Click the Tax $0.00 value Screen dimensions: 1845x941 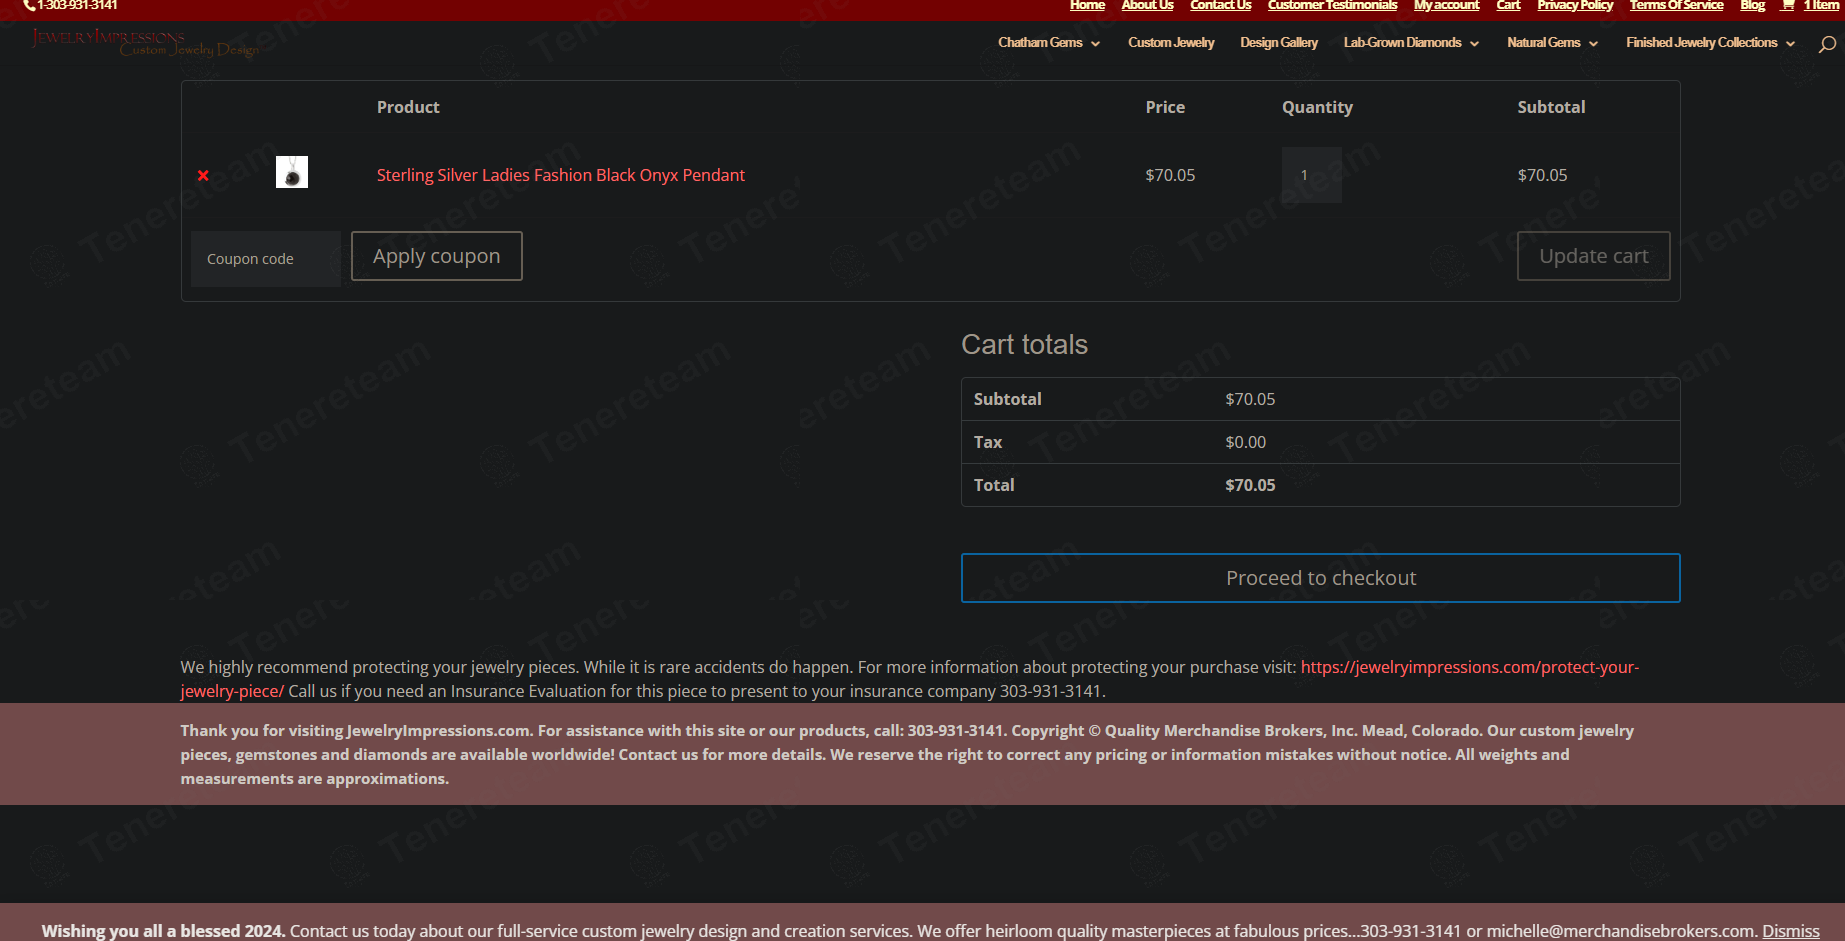tap(1245, 442)
